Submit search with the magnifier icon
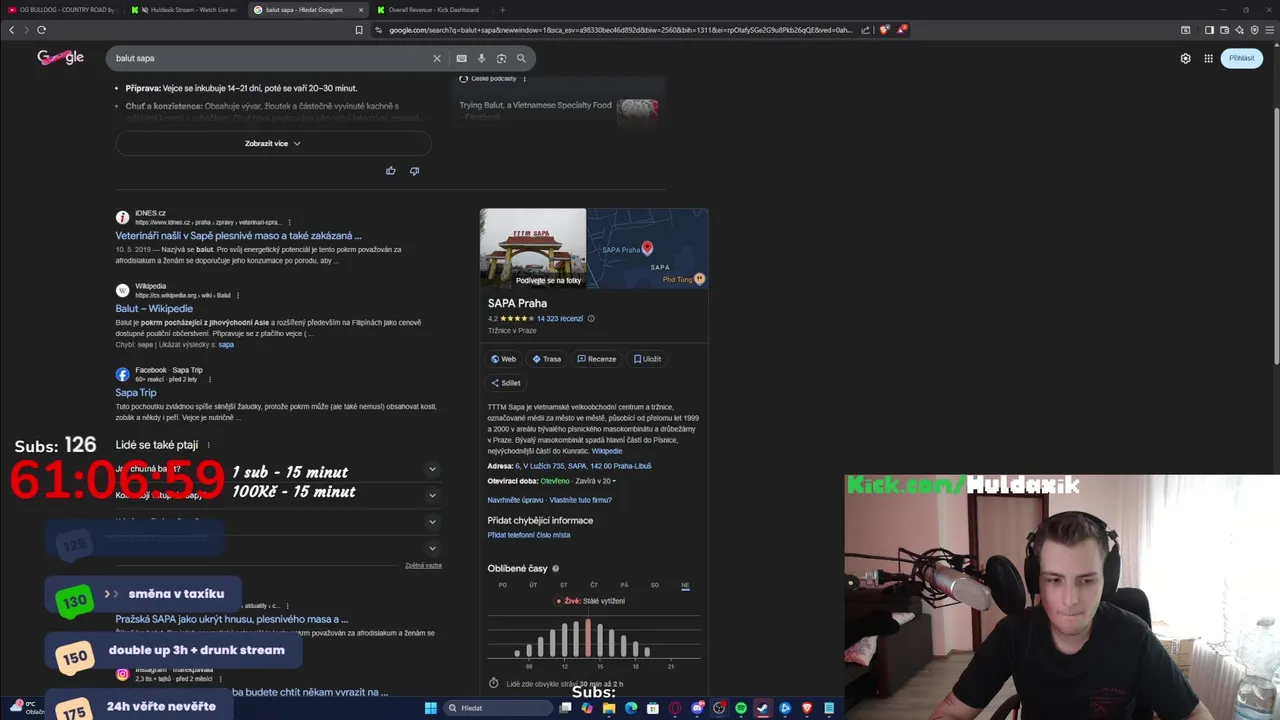This screenshot has height=720, width=1280. (x=521, y=58)
